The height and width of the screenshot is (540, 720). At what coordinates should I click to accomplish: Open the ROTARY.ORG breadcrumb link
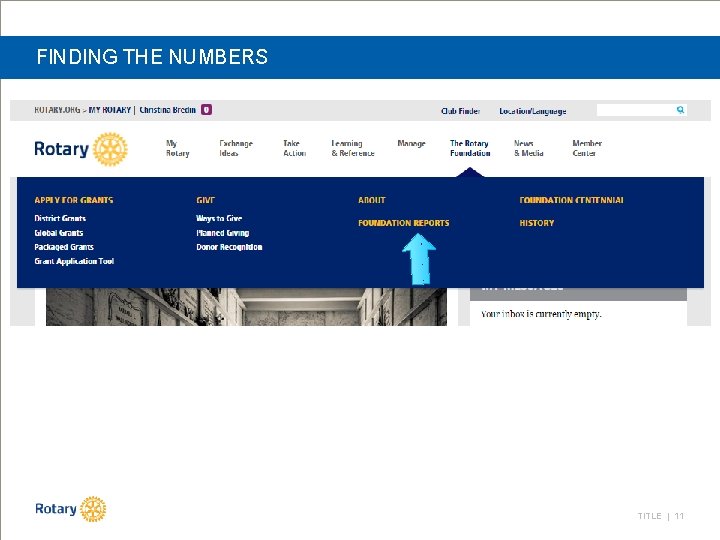coord(57,110)
